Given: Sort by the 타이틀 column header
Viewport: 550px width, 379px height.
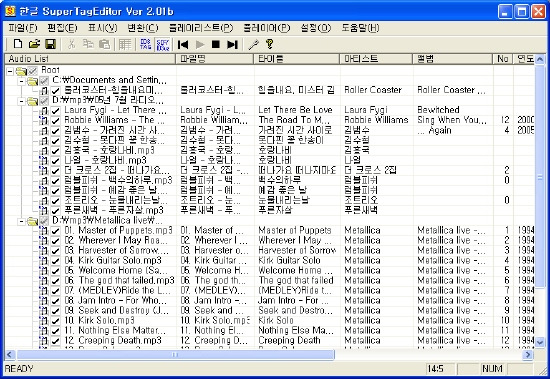Looking at the screenshot, I should [297, 59].
